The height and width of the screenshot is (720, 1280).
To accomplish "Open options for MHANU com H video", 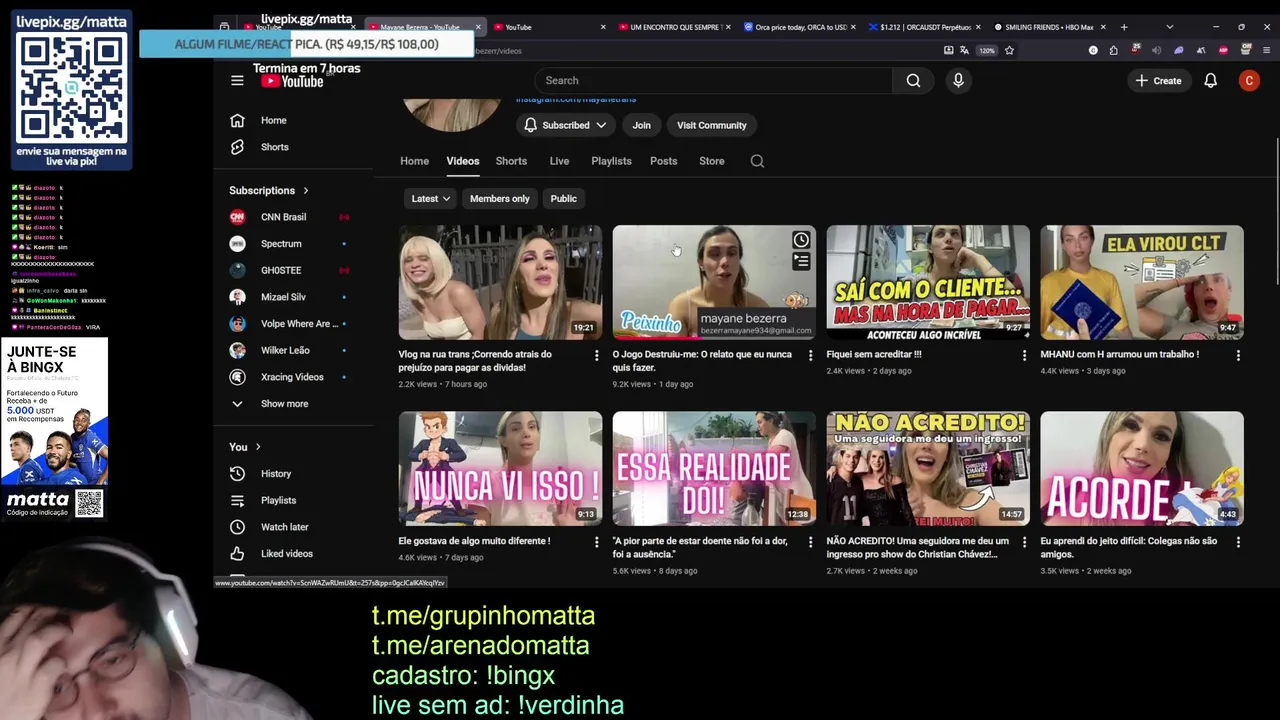I will coord(1238,355).
